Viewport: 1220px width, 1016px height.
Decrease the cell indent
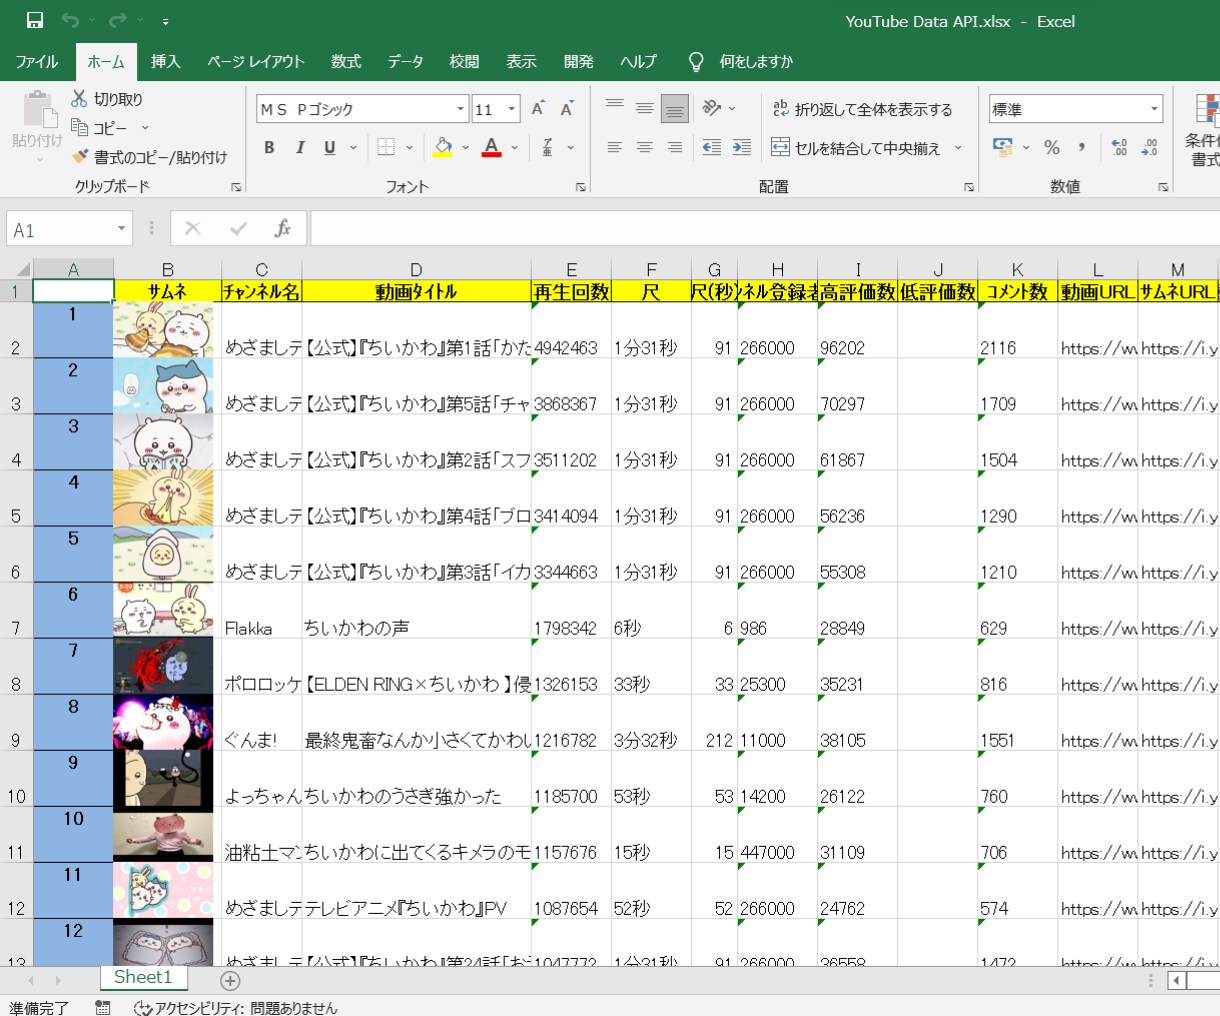(x=712, y=147)
